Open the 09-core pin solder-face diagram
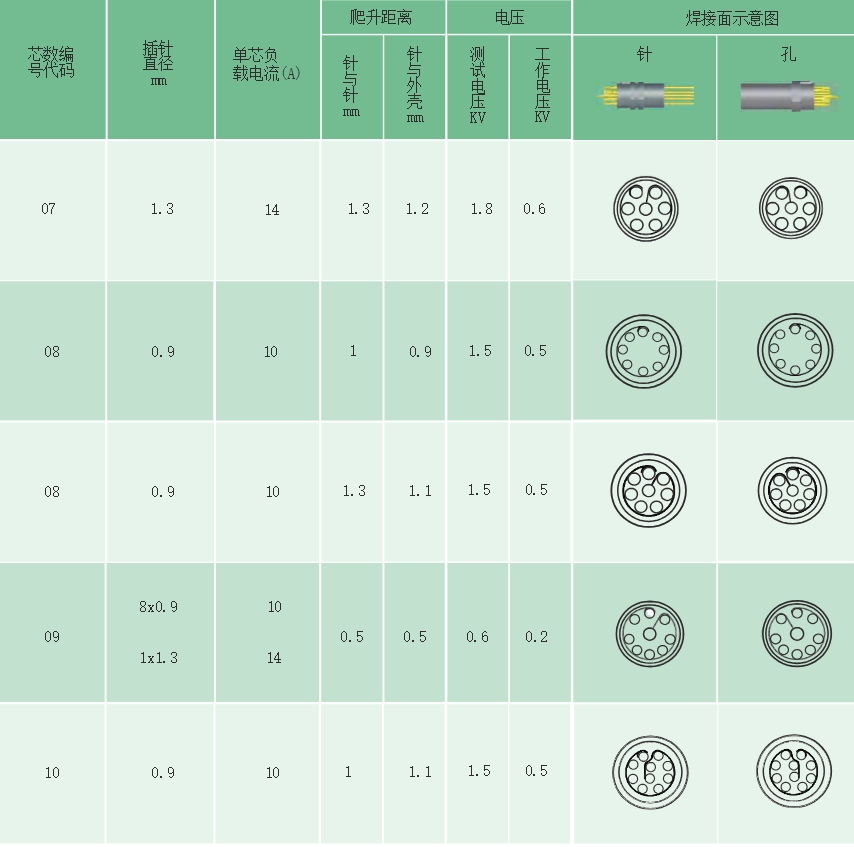Image resolution: width=854 pixels, height=847 pixels. [x=647, y=633]
